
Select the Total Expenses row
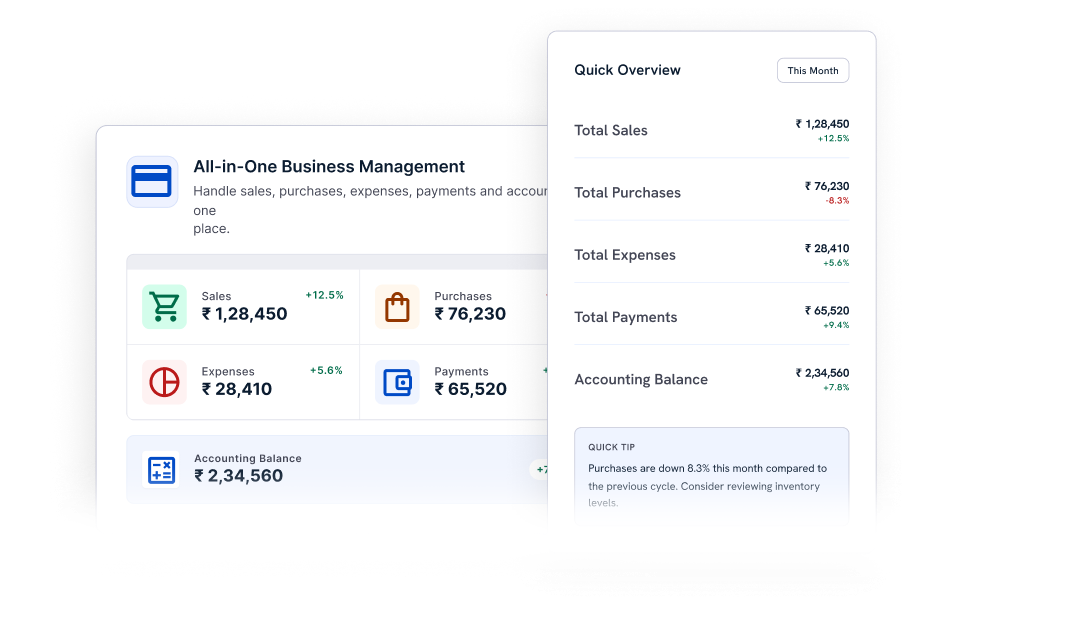[712, 255]
